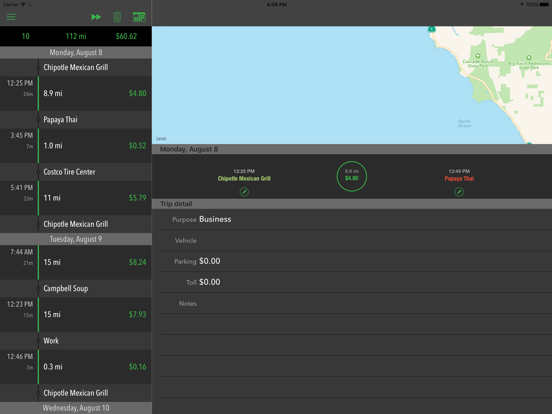Select the Vehicle field
This screenshot has width=552, height=414.
[356, 240]
